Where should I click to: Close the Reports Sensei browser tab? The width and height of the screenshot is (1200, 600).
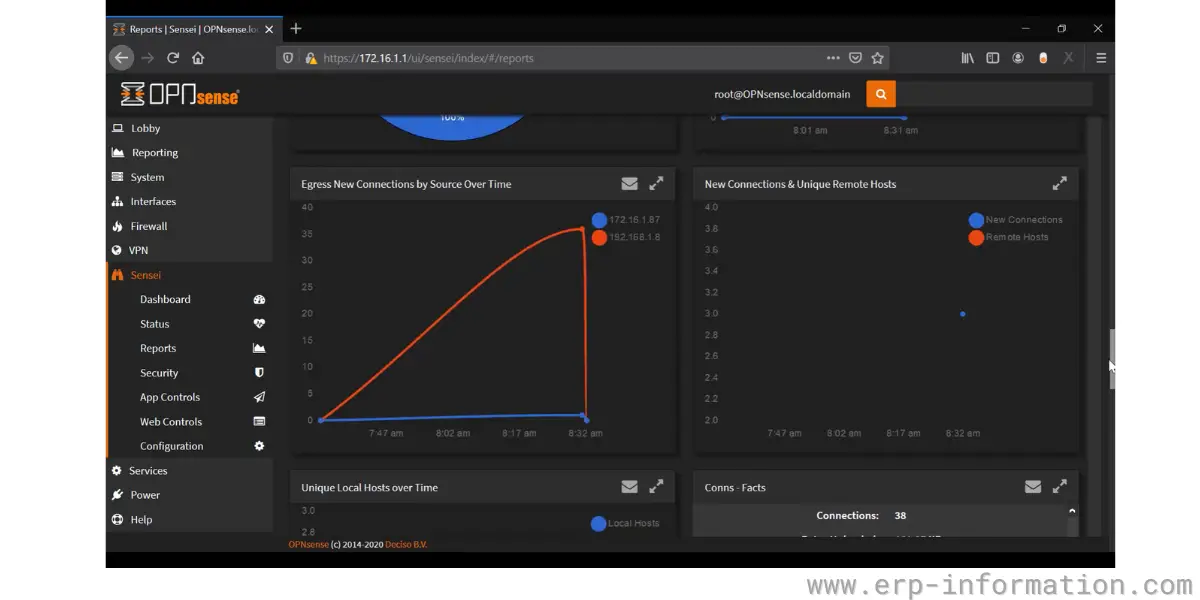(x=268, y=29)
